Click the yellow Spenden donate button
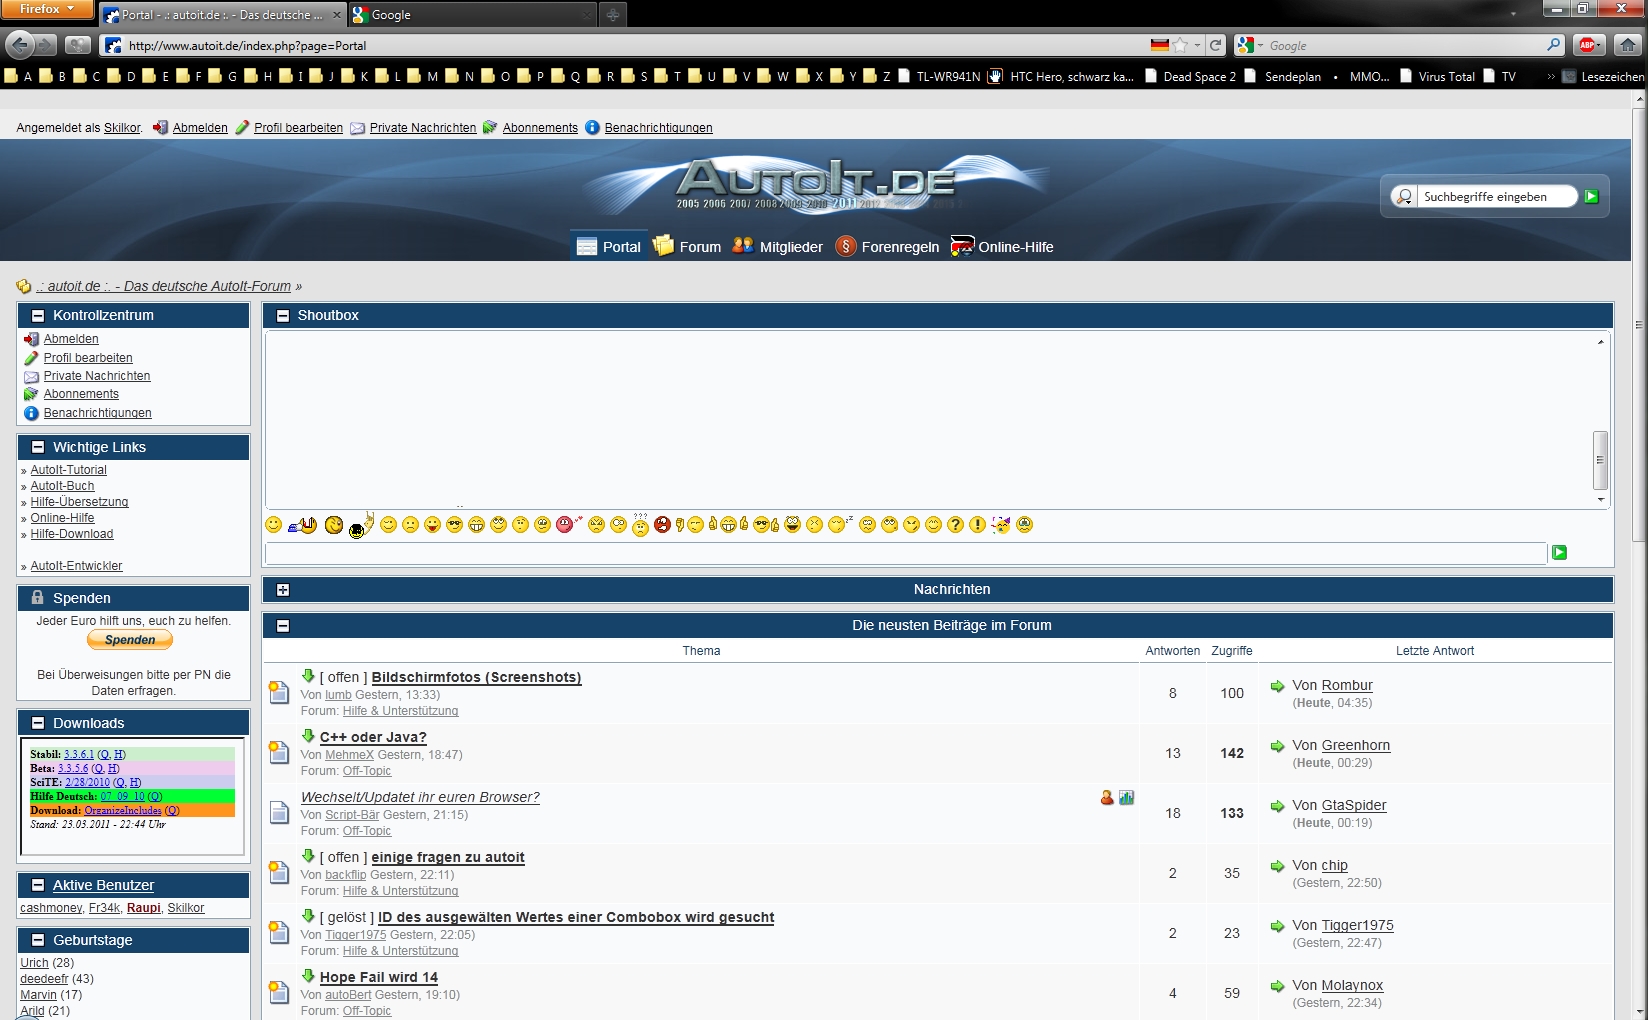 [130, 640]
